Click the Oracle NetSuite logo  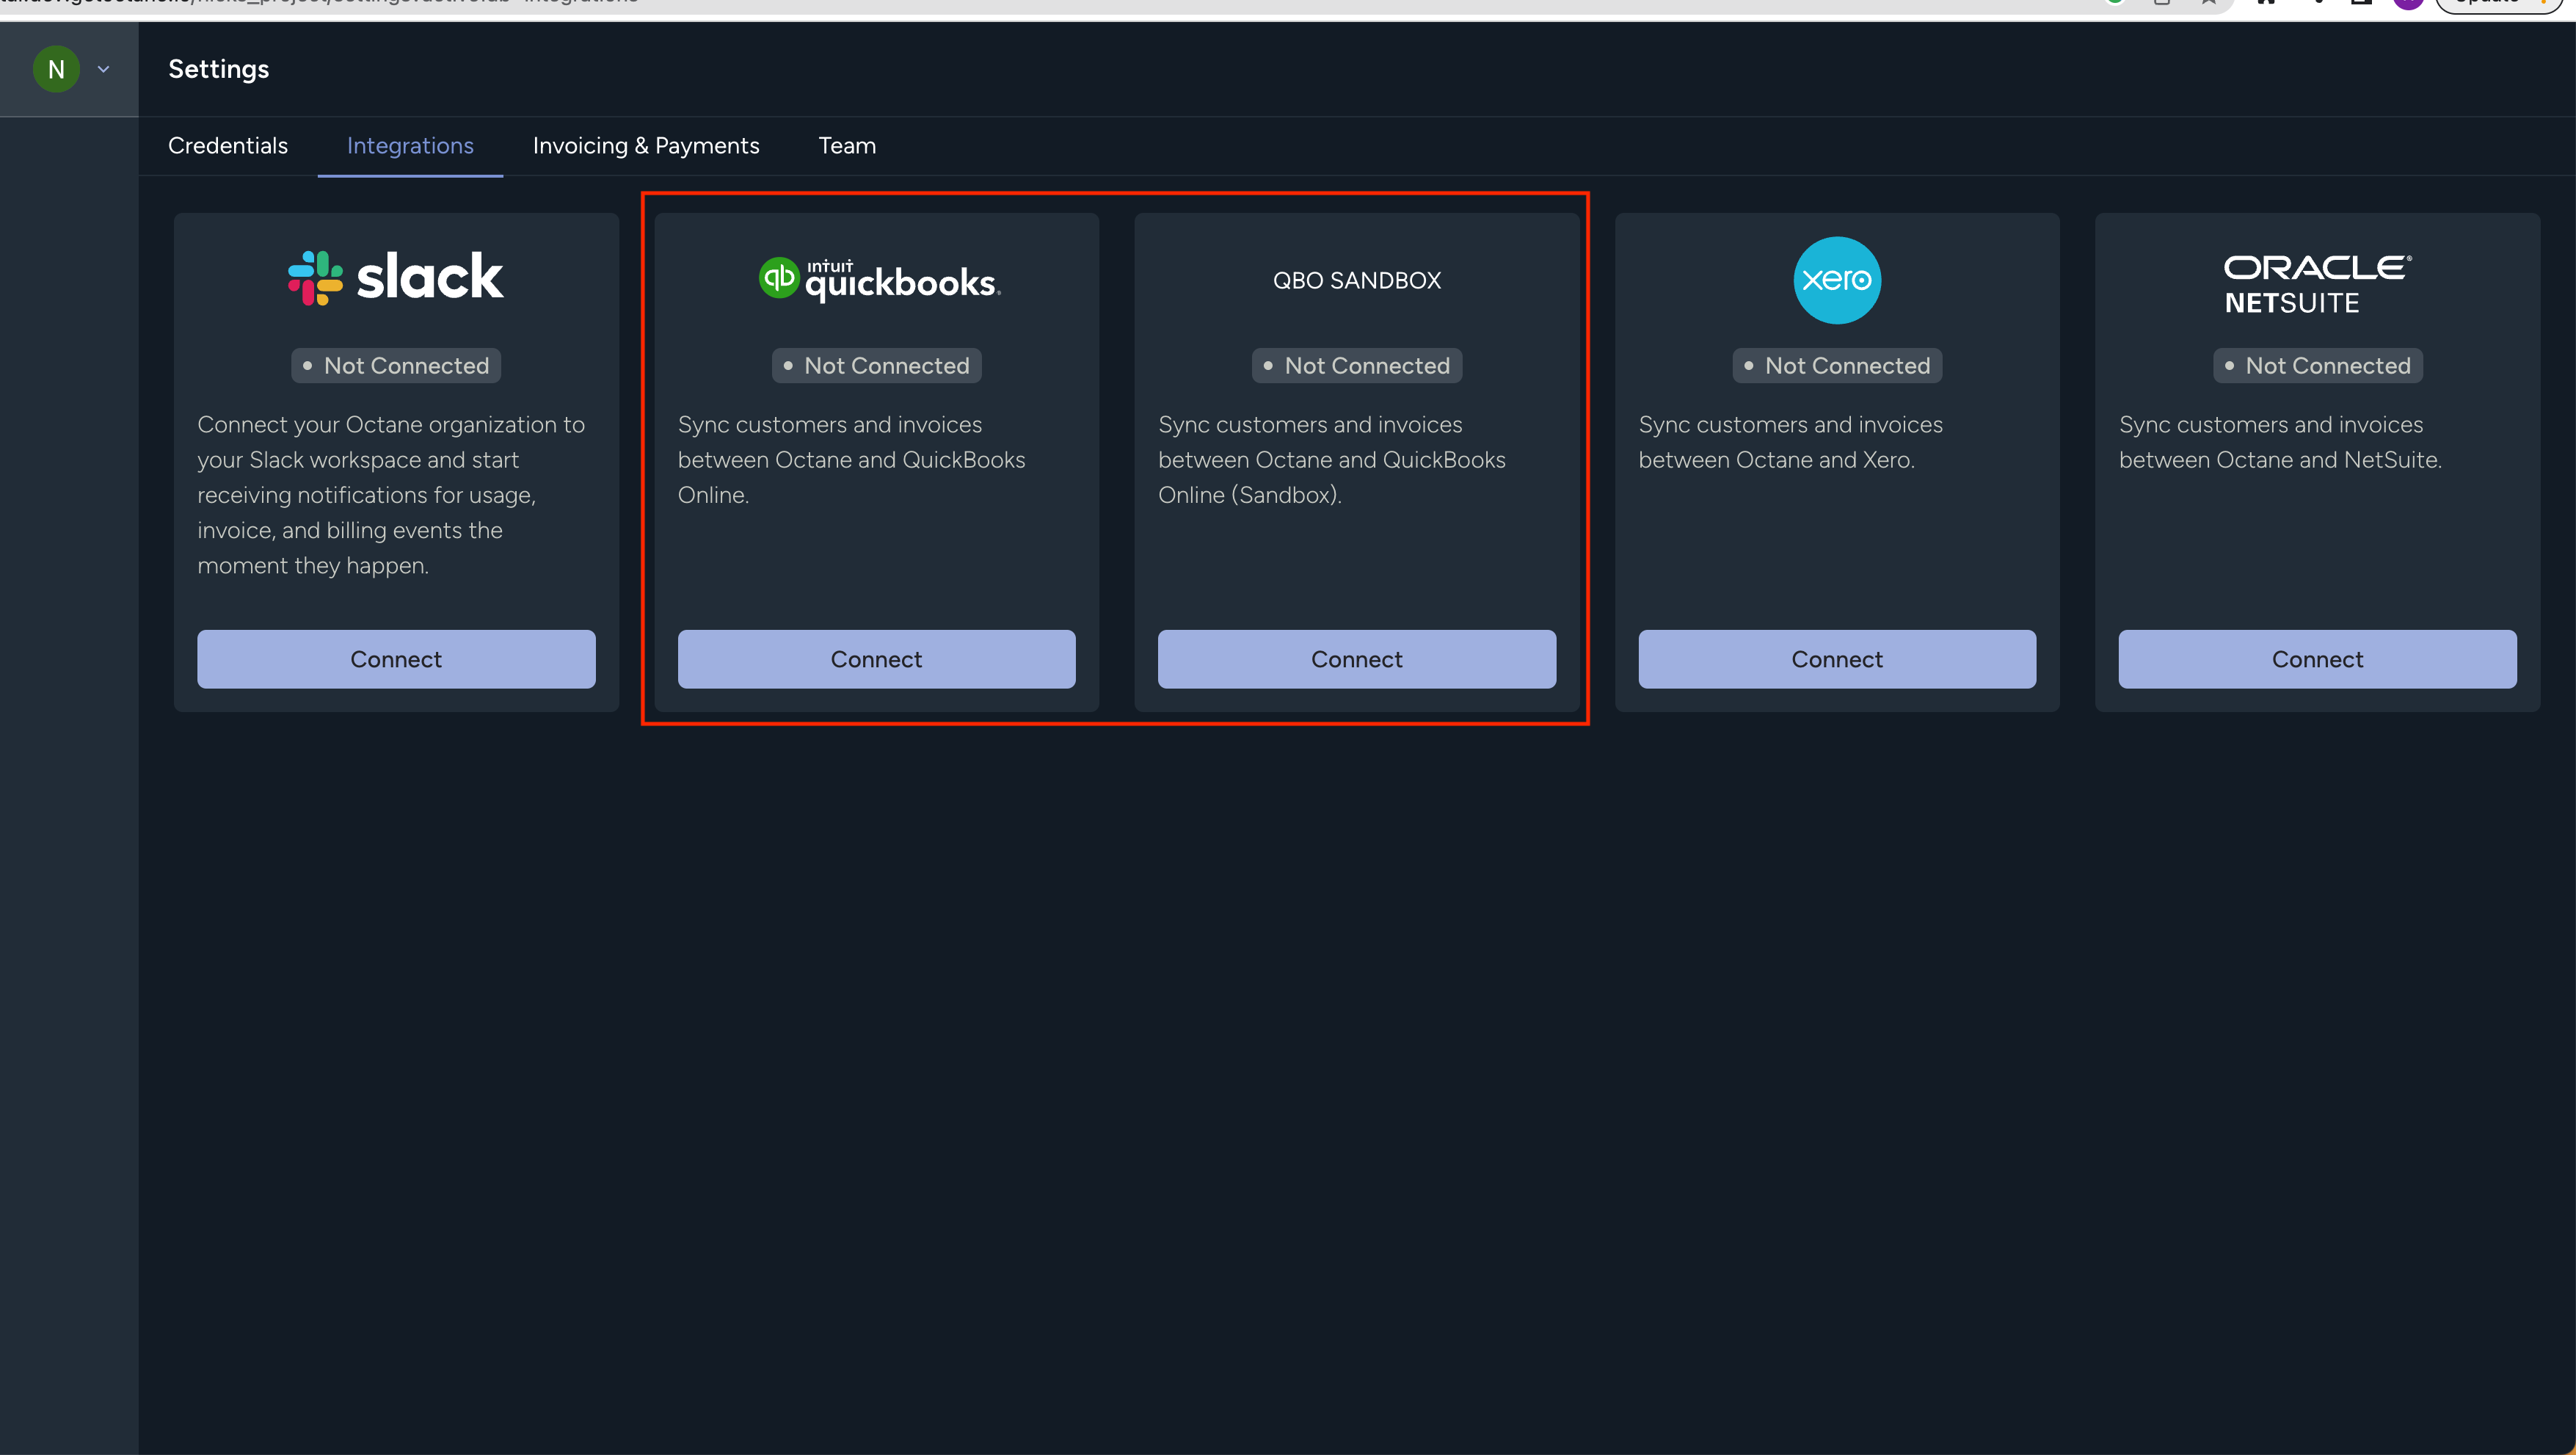[2316, 284]
